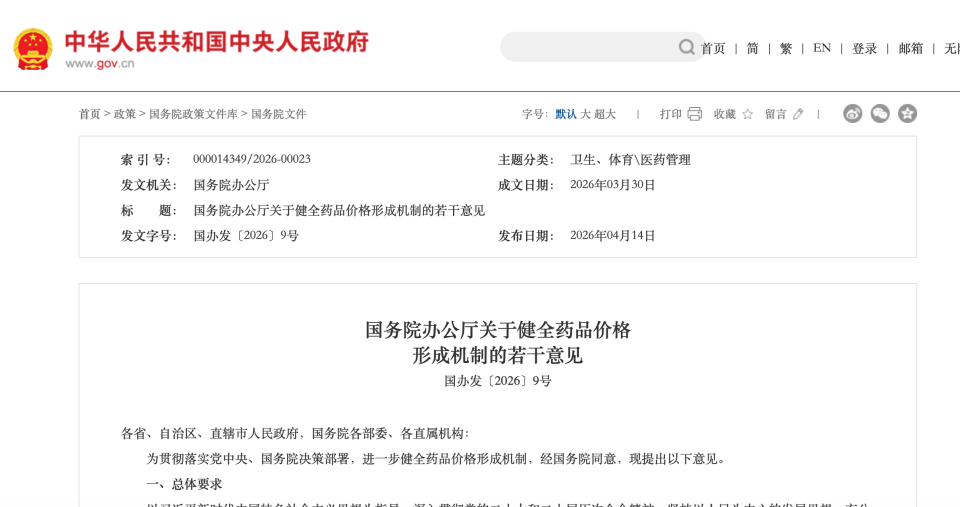960x507 pixels.
Task: Select written date 2026年03月30日
Action: coord(612,185)
